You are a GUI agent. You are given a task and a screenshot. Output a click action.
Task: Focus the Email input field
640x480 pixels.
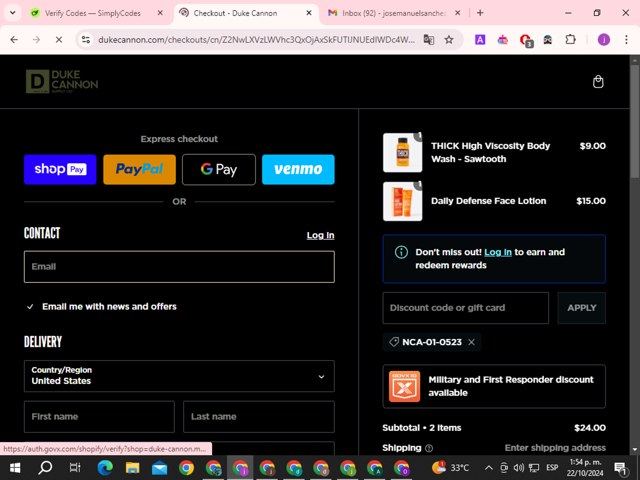pyautogui.click(x=179, y=267)
